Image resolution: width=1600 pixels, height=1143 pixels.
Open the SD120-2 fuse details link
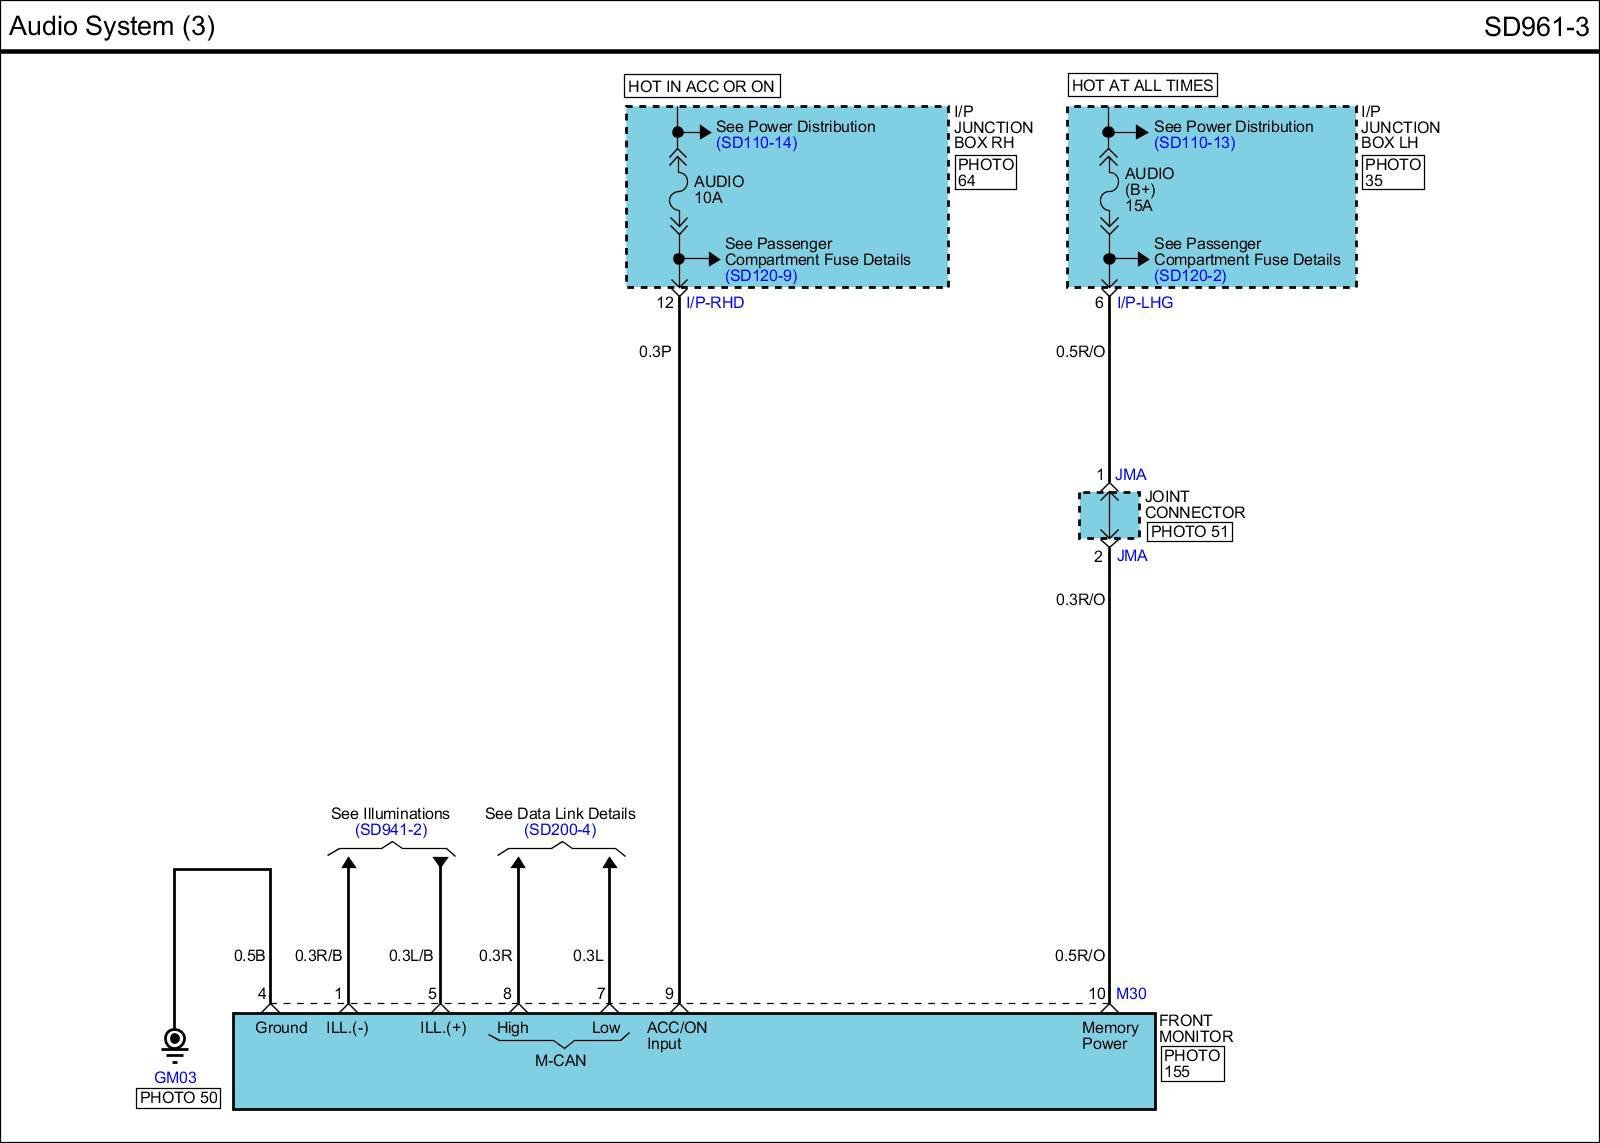pos(1189,276)
